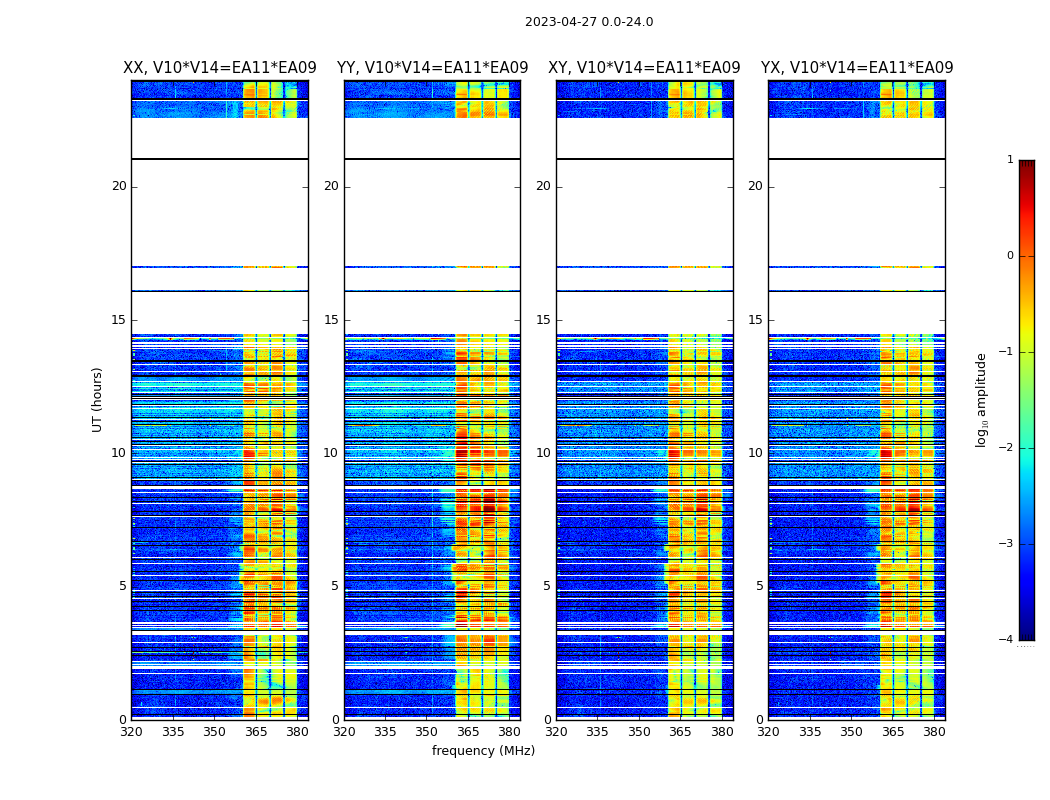Click the 365 frequency tick under XX panel
1050x800 pixels.
pyautogui.click(x=256, y=732)
